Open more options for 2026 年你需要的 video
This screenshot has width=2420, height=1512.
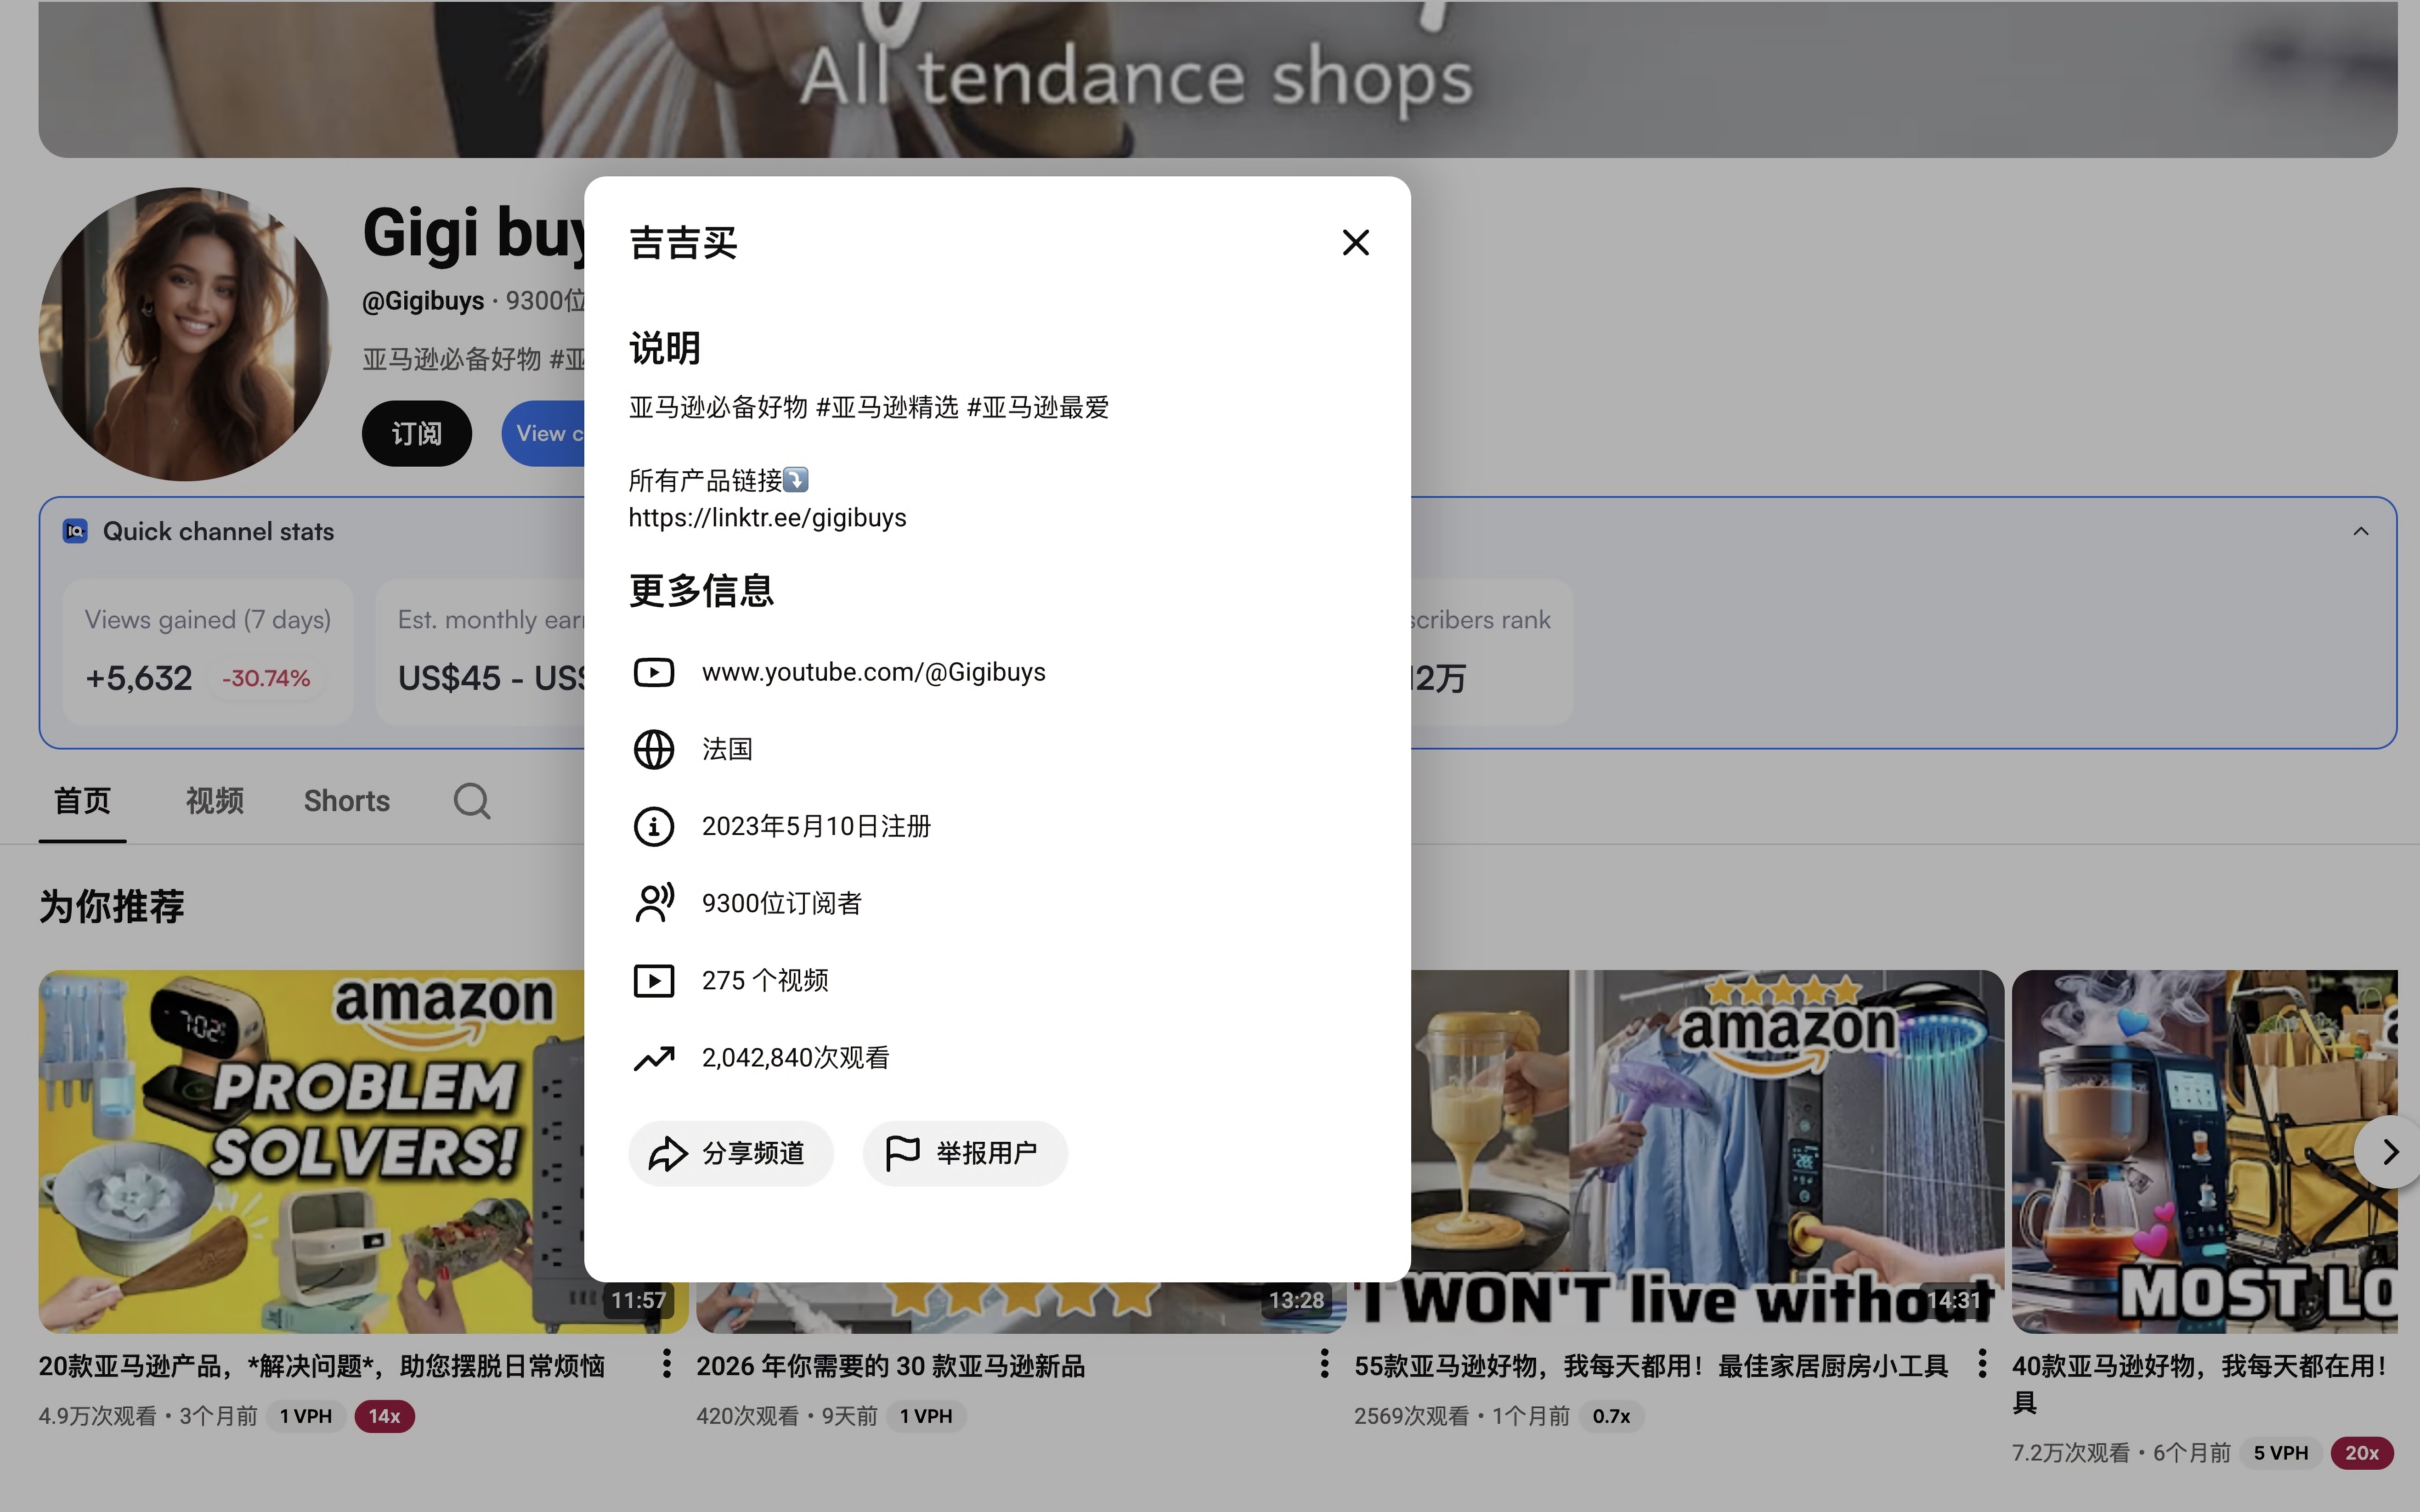[1324, 1364]
